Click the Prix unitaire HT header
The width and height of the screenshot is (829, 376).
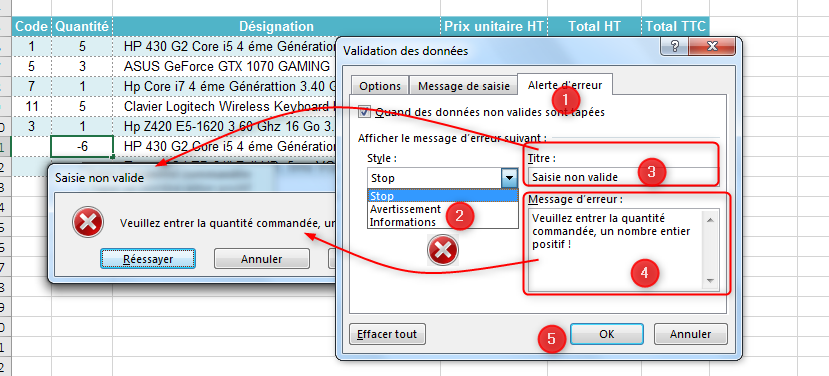[x=494, y=26]
